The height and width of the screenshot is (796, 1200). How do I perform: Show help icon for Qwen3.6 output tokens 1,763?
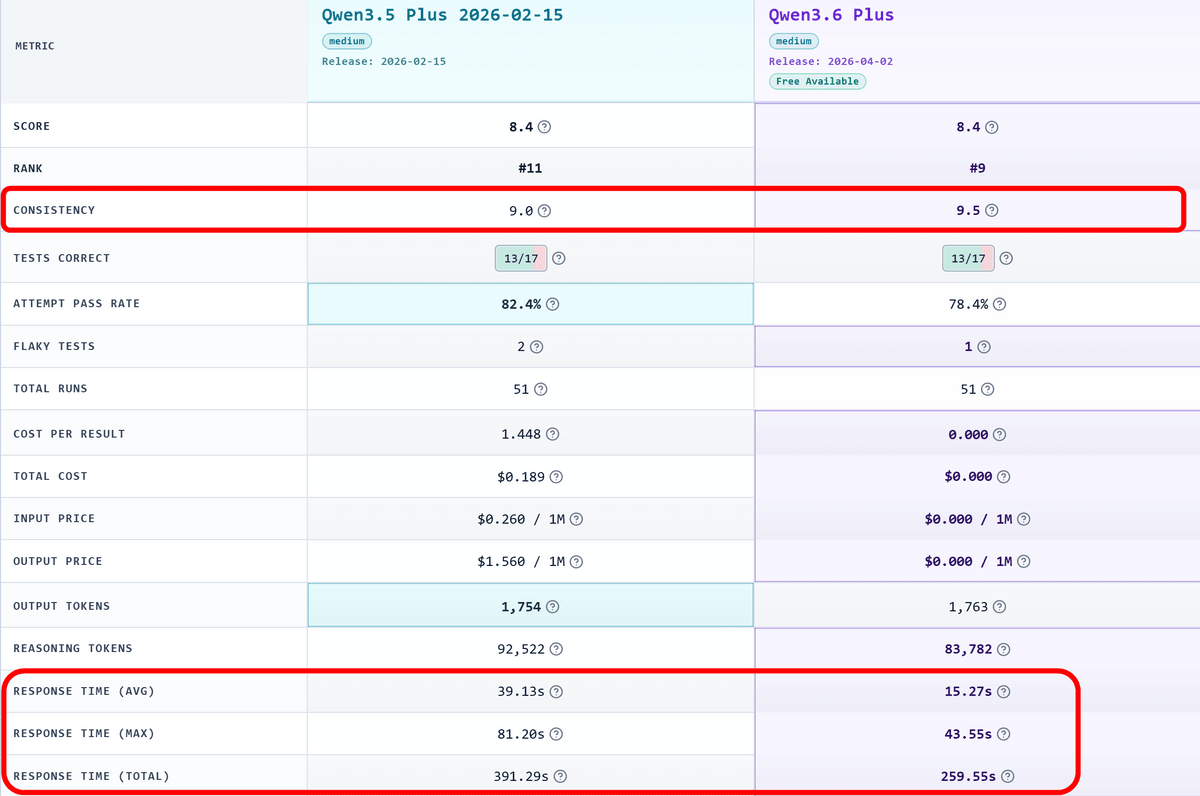coord(1000,606)
